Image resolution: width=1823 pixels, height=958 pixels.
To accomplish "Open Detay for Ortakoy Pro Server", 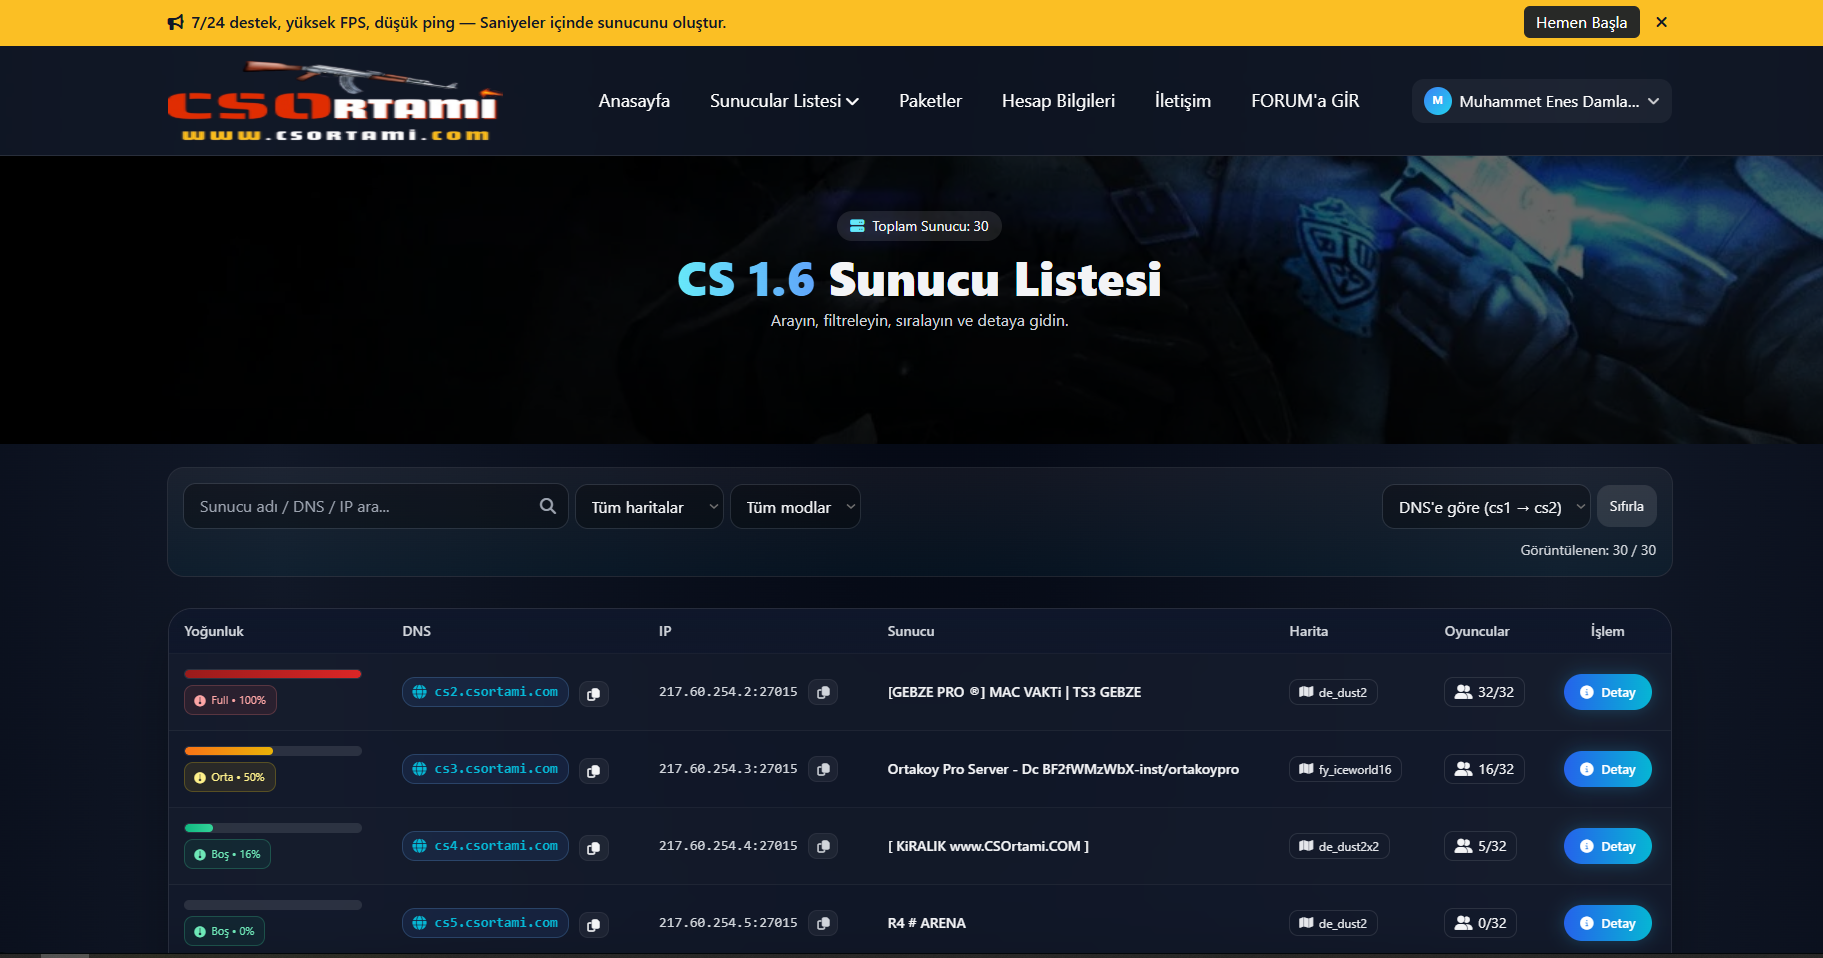I will (1607, 769).
